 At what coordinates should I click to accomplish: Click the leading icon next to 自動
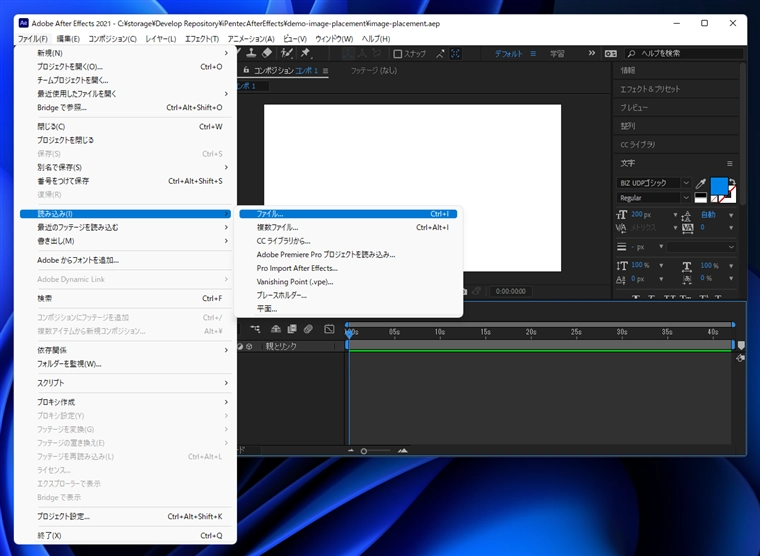tap(686, 215)
